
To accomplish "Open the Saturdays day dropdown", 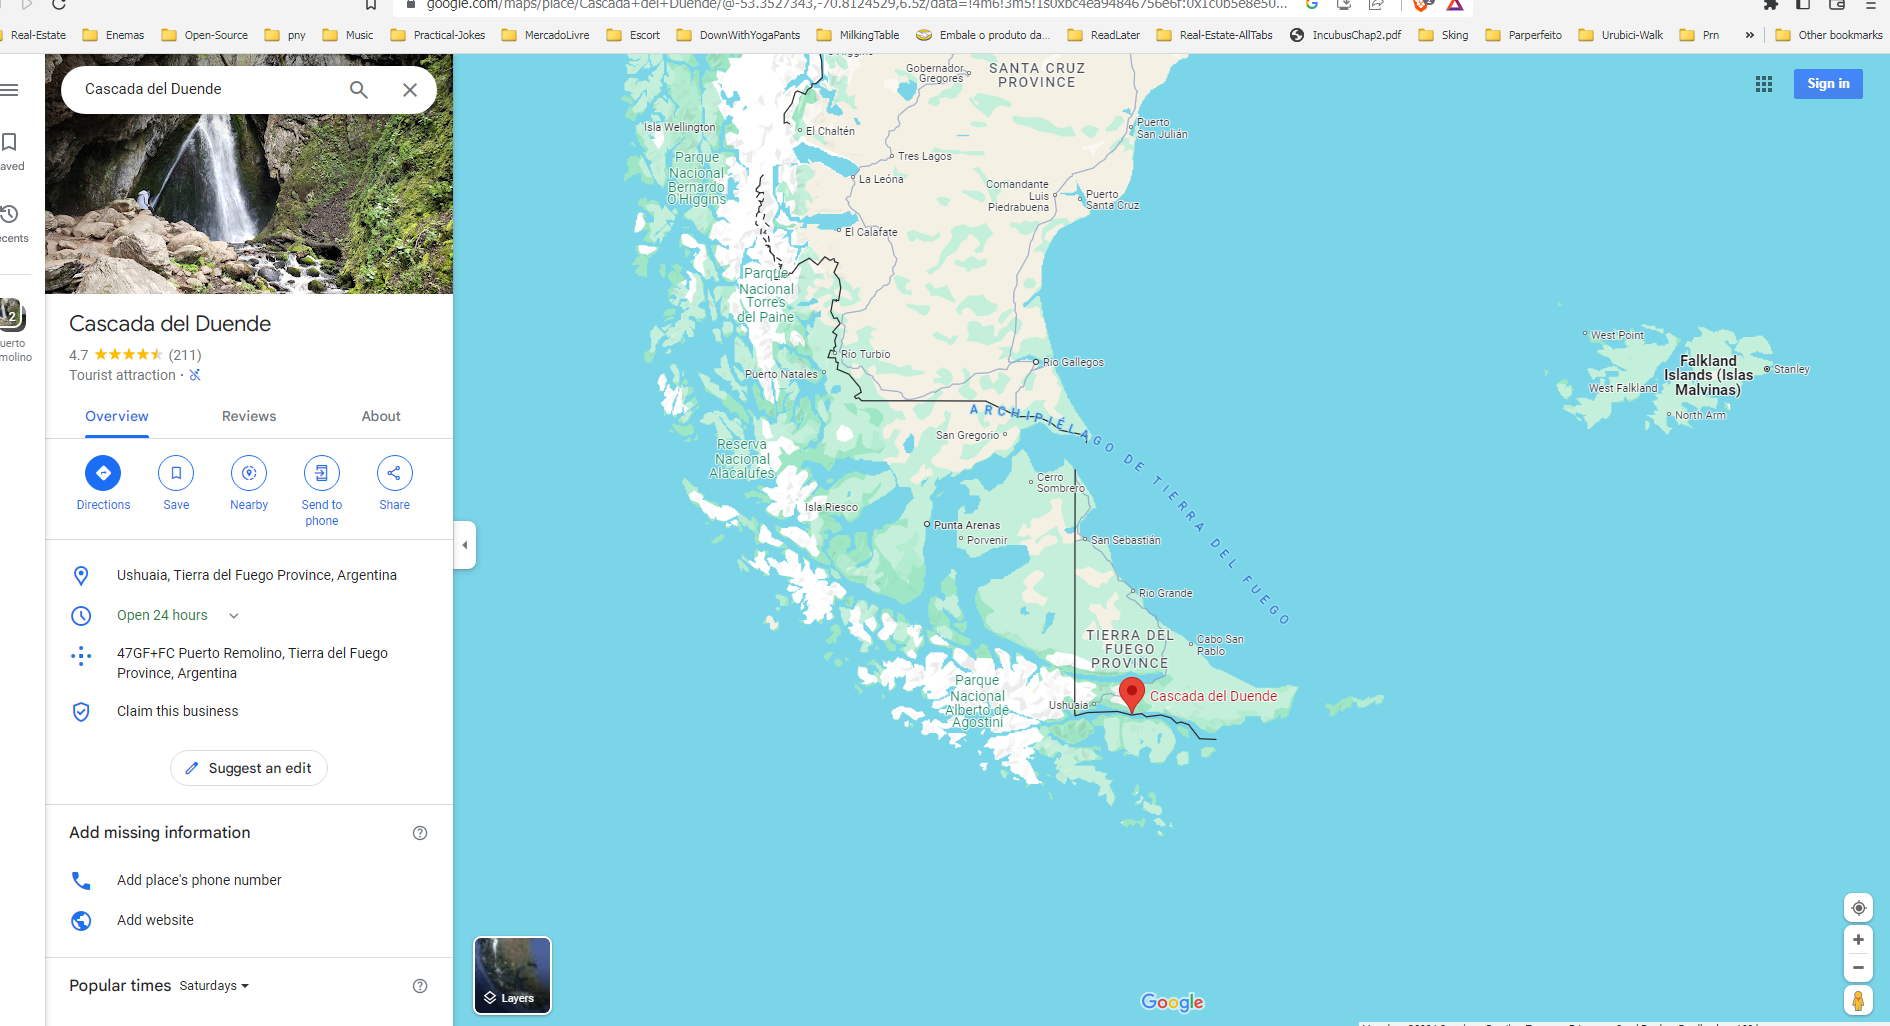I will click(214, 986).
